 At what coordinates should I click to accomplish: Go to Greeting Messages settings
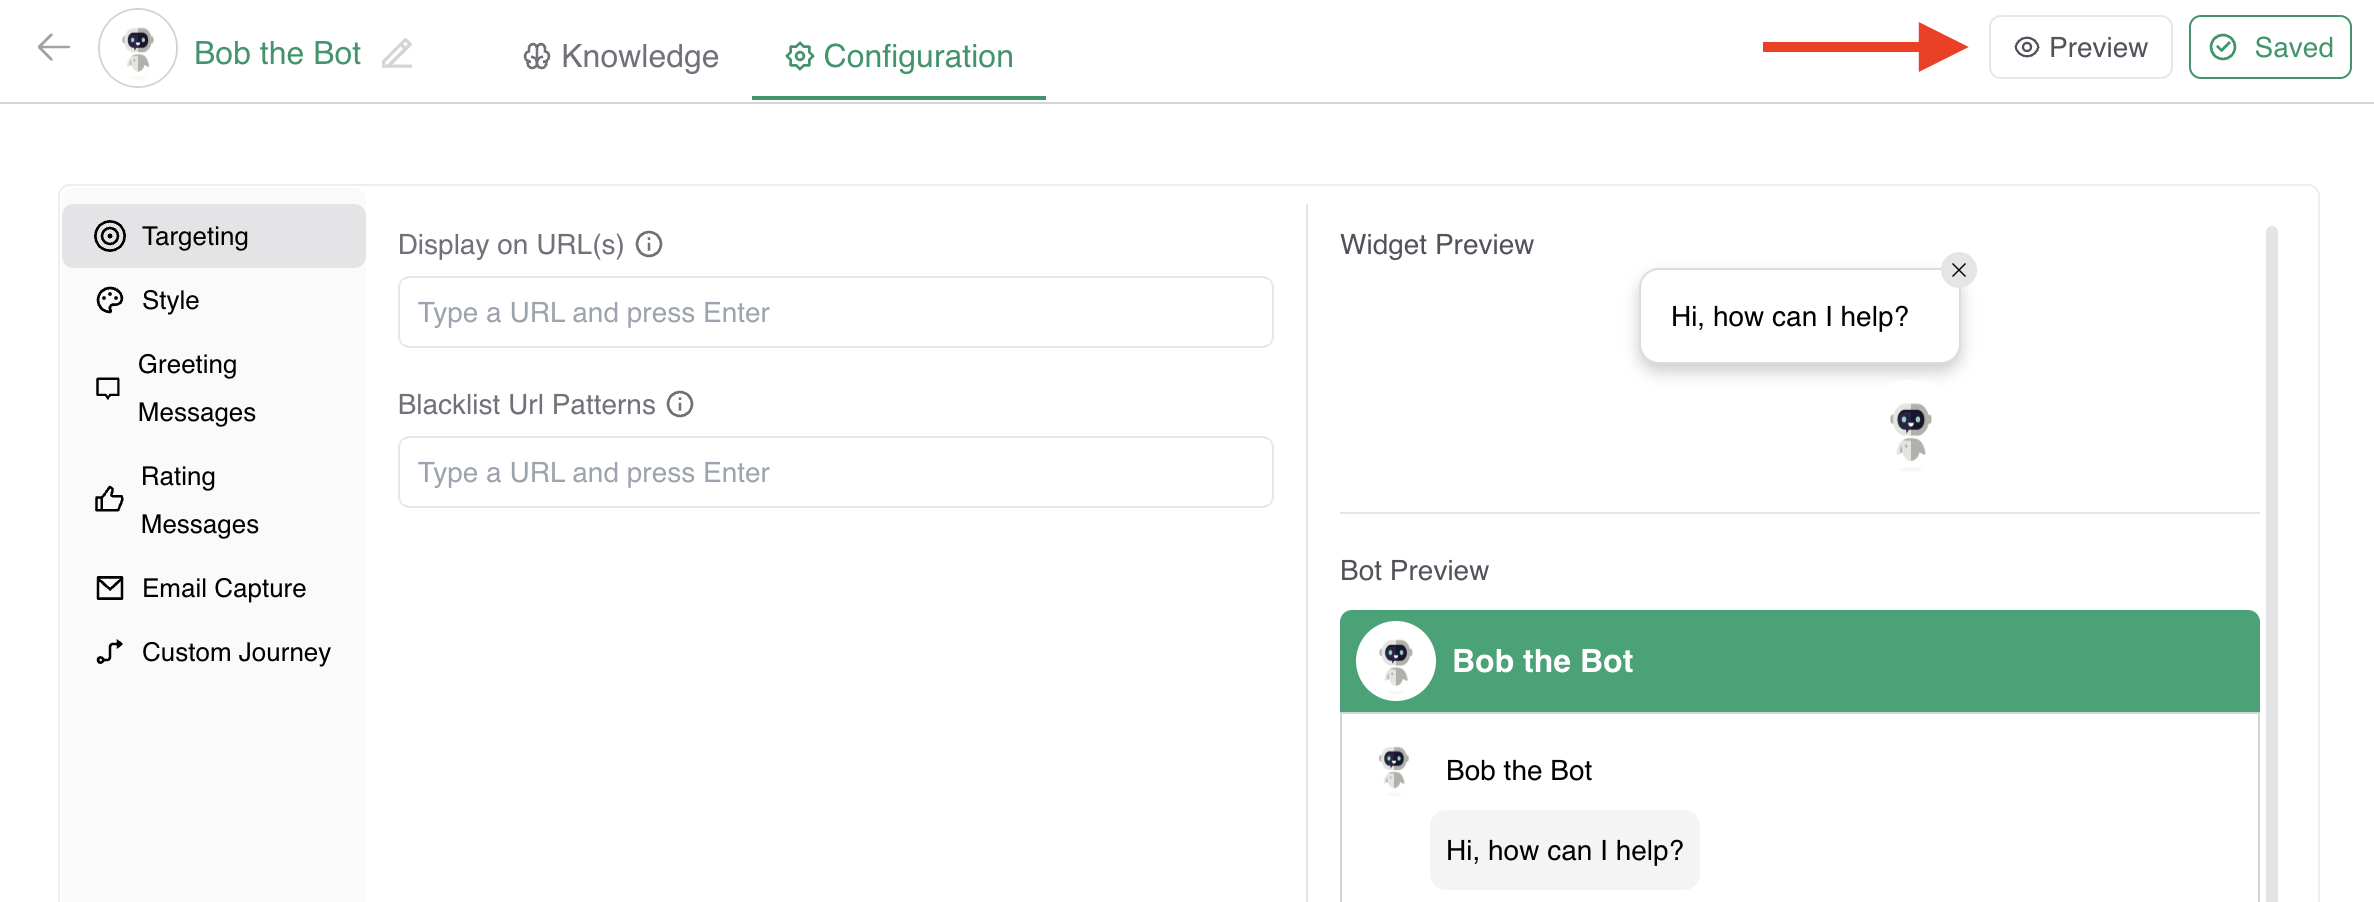tap(196, 388)
